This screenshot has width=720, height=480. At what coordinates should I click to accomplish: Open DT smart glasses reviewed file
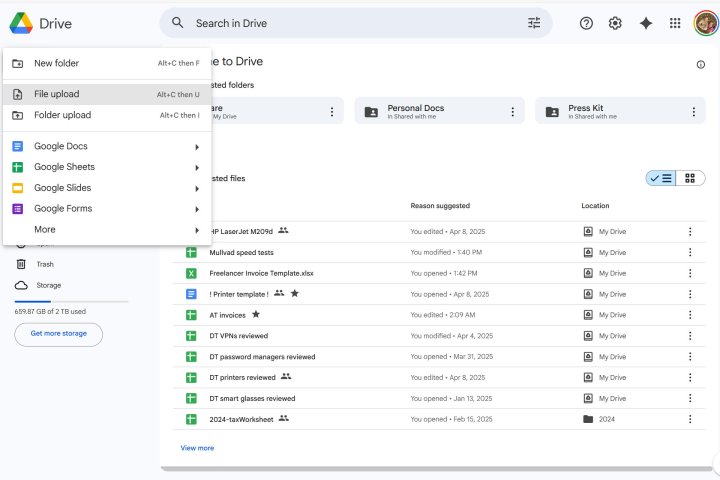tap(252, 398)
